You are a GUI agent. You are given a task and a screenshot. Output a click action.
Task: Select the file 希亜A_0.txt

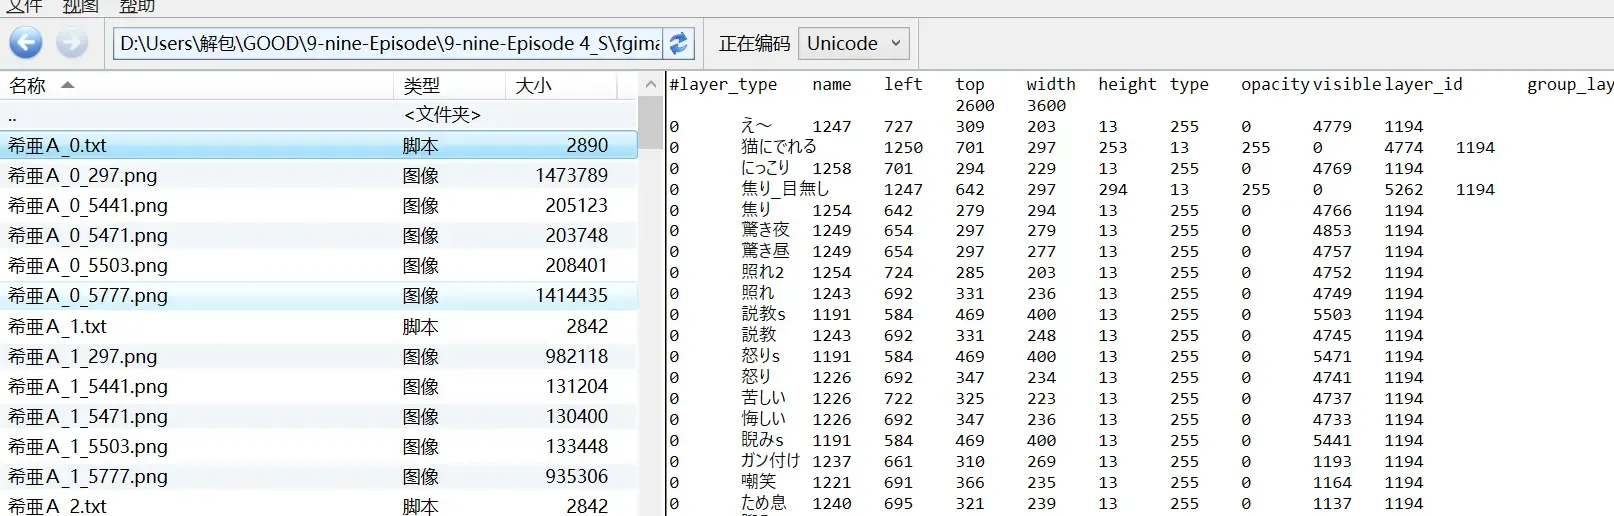[319, 145]
